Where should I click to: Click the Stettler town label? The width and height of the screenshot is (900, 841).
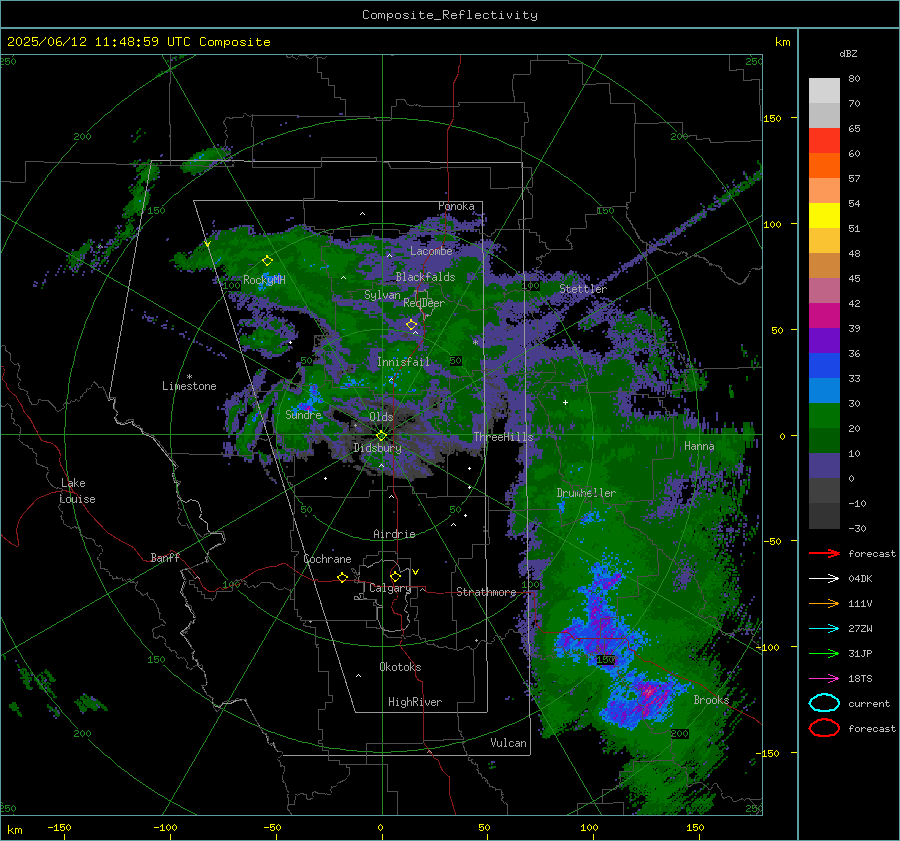583,289
